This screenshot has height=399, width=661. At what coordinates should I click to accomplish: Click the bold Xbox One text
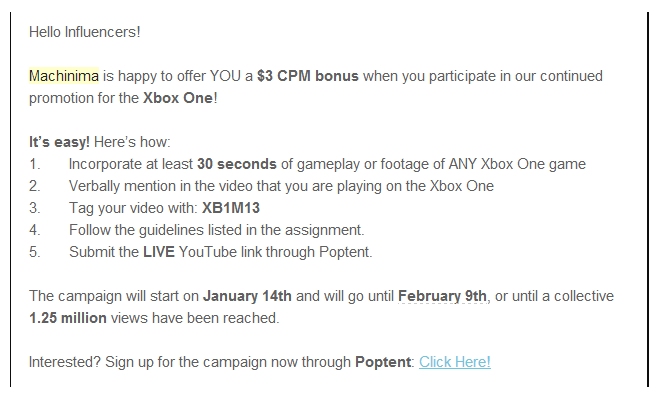[x=177, y=98]
